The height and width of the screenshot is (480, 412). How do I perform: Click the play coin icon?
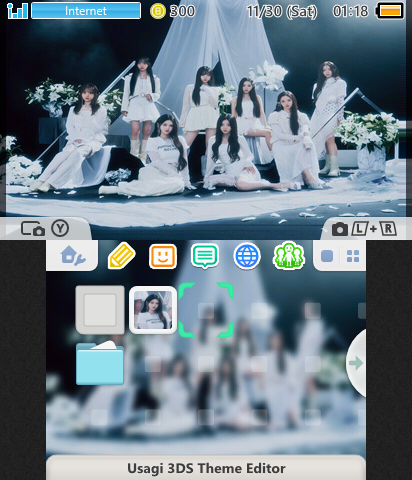click(x=158, y=11)
